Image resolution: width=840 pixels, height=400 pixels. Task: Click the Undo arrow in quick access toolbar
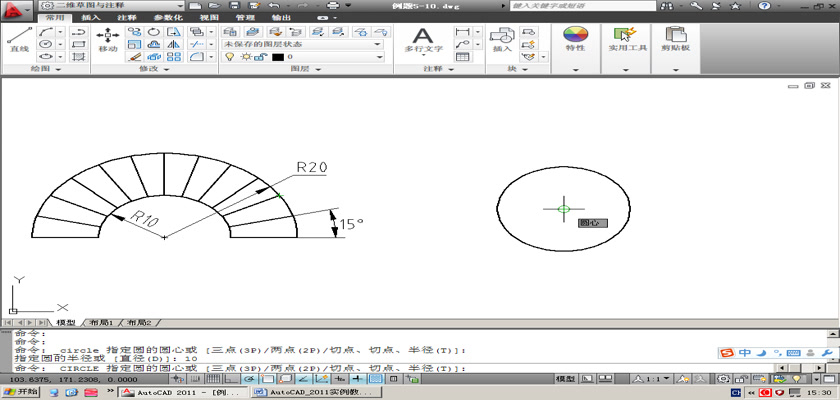coord(273,5)
